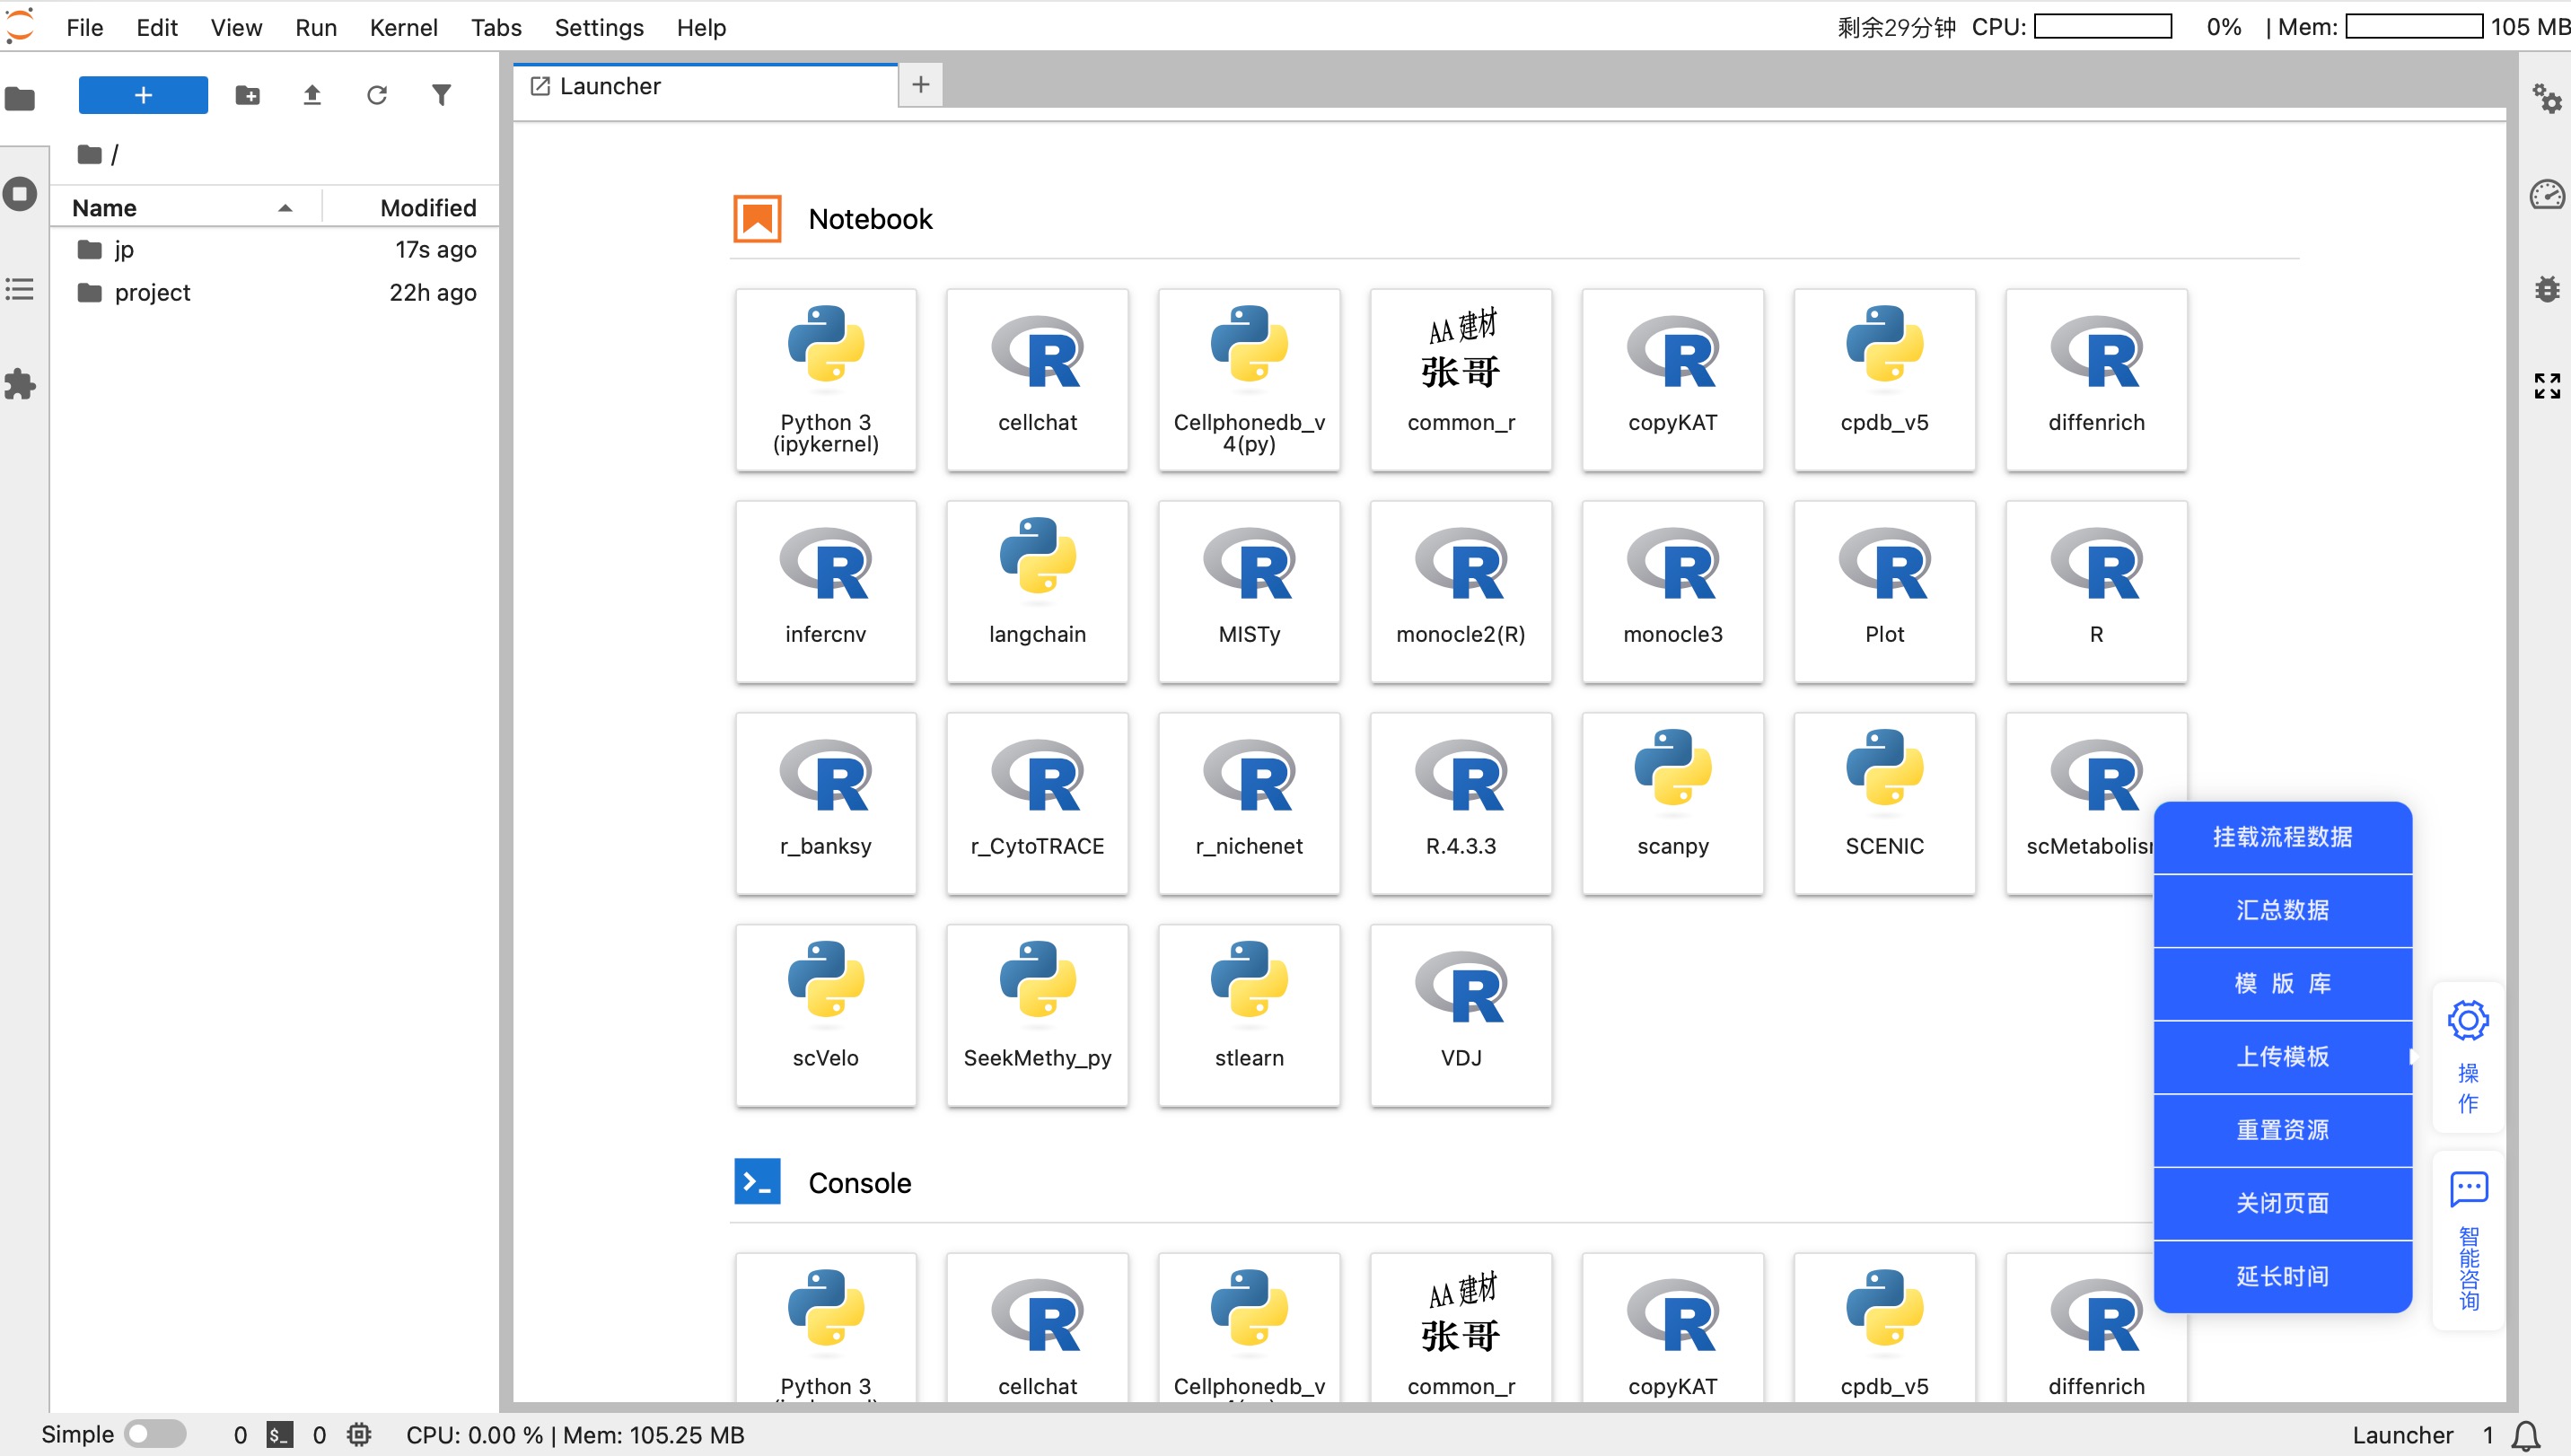Open the Property Inspector gears icon
Image resolution: width=2571 pixels, height=1456 pixels.
[2546, 98]
